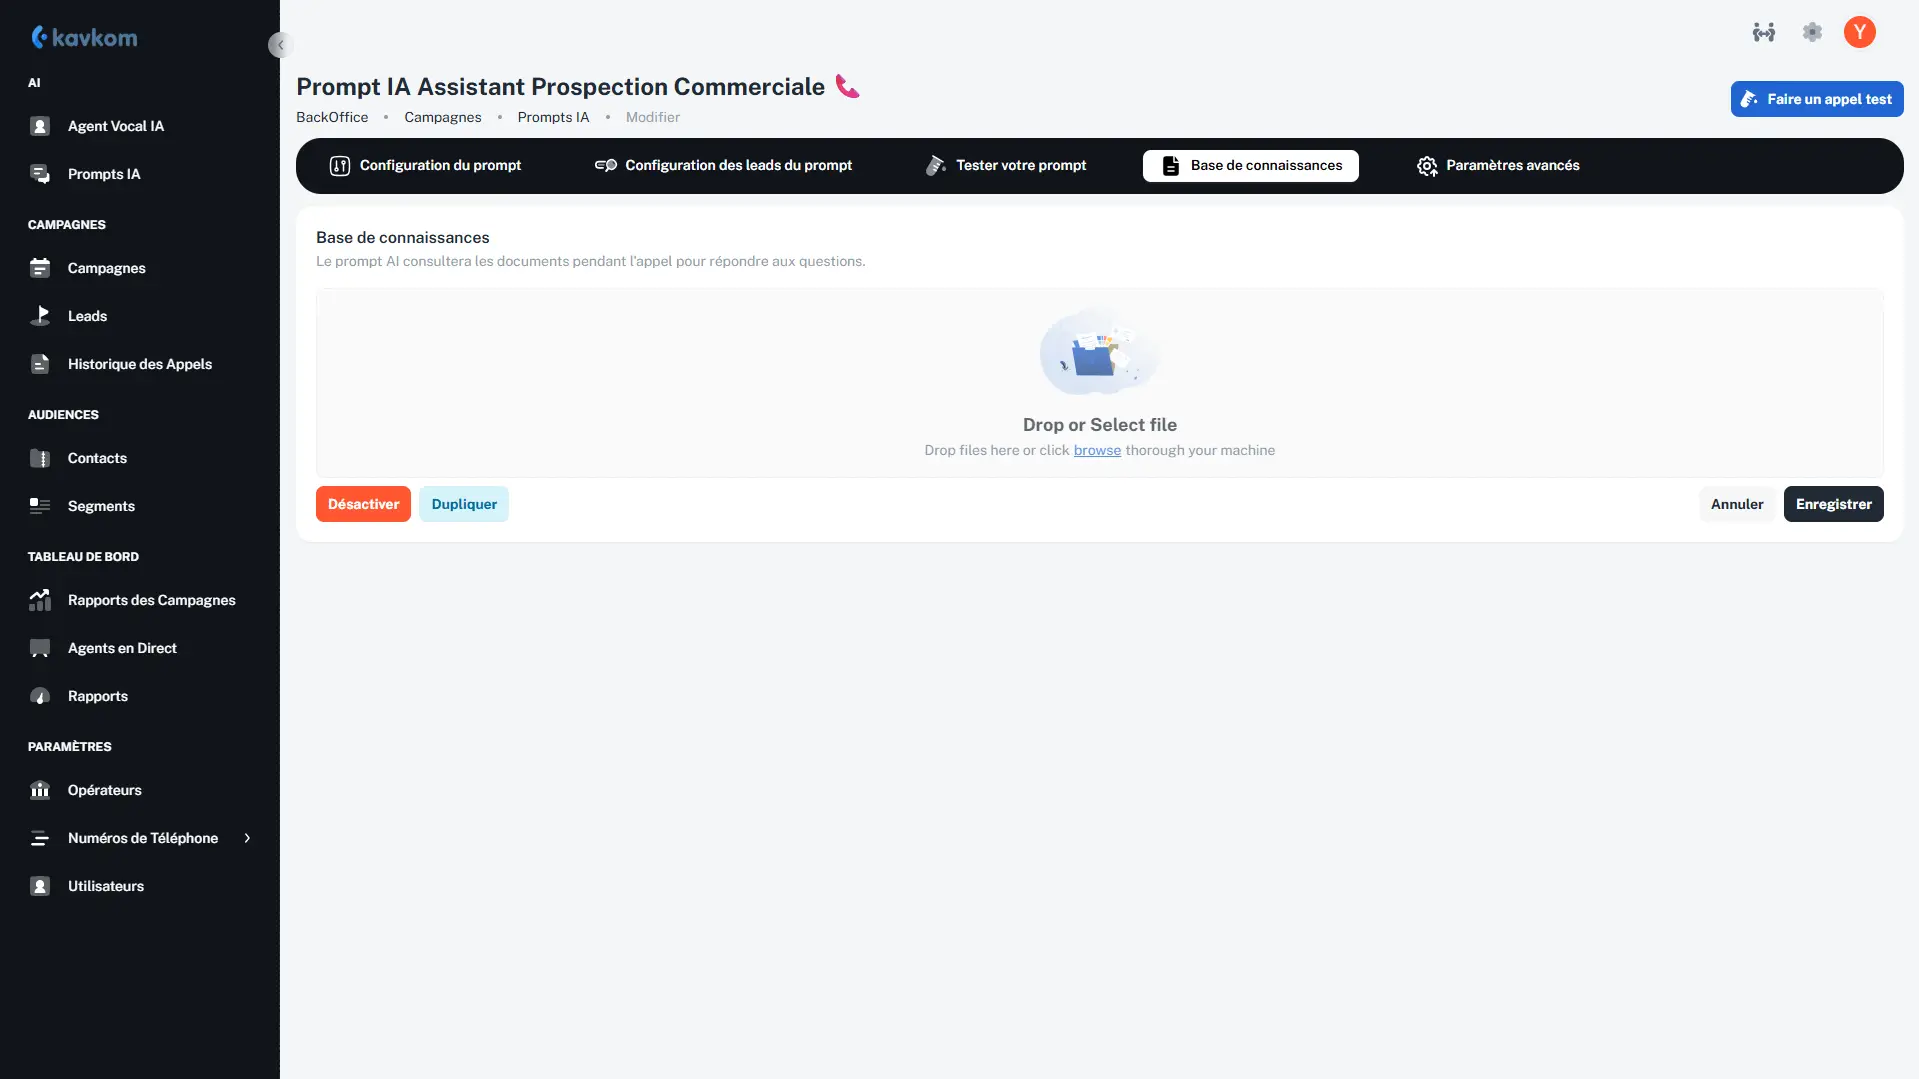The height and width of the screenshot is (1079, 1919).
Task: Click the pink phone icon beside title
Action: tap(847, 87)
